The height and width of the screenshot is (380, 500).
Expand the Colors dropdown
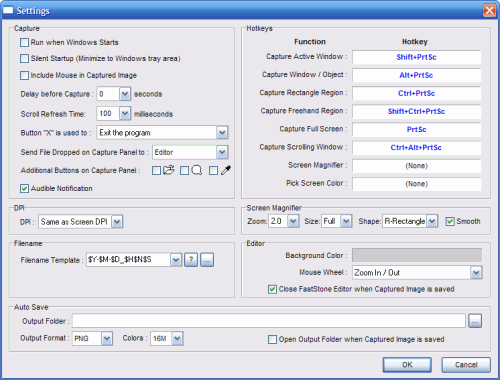pos(177,338)
